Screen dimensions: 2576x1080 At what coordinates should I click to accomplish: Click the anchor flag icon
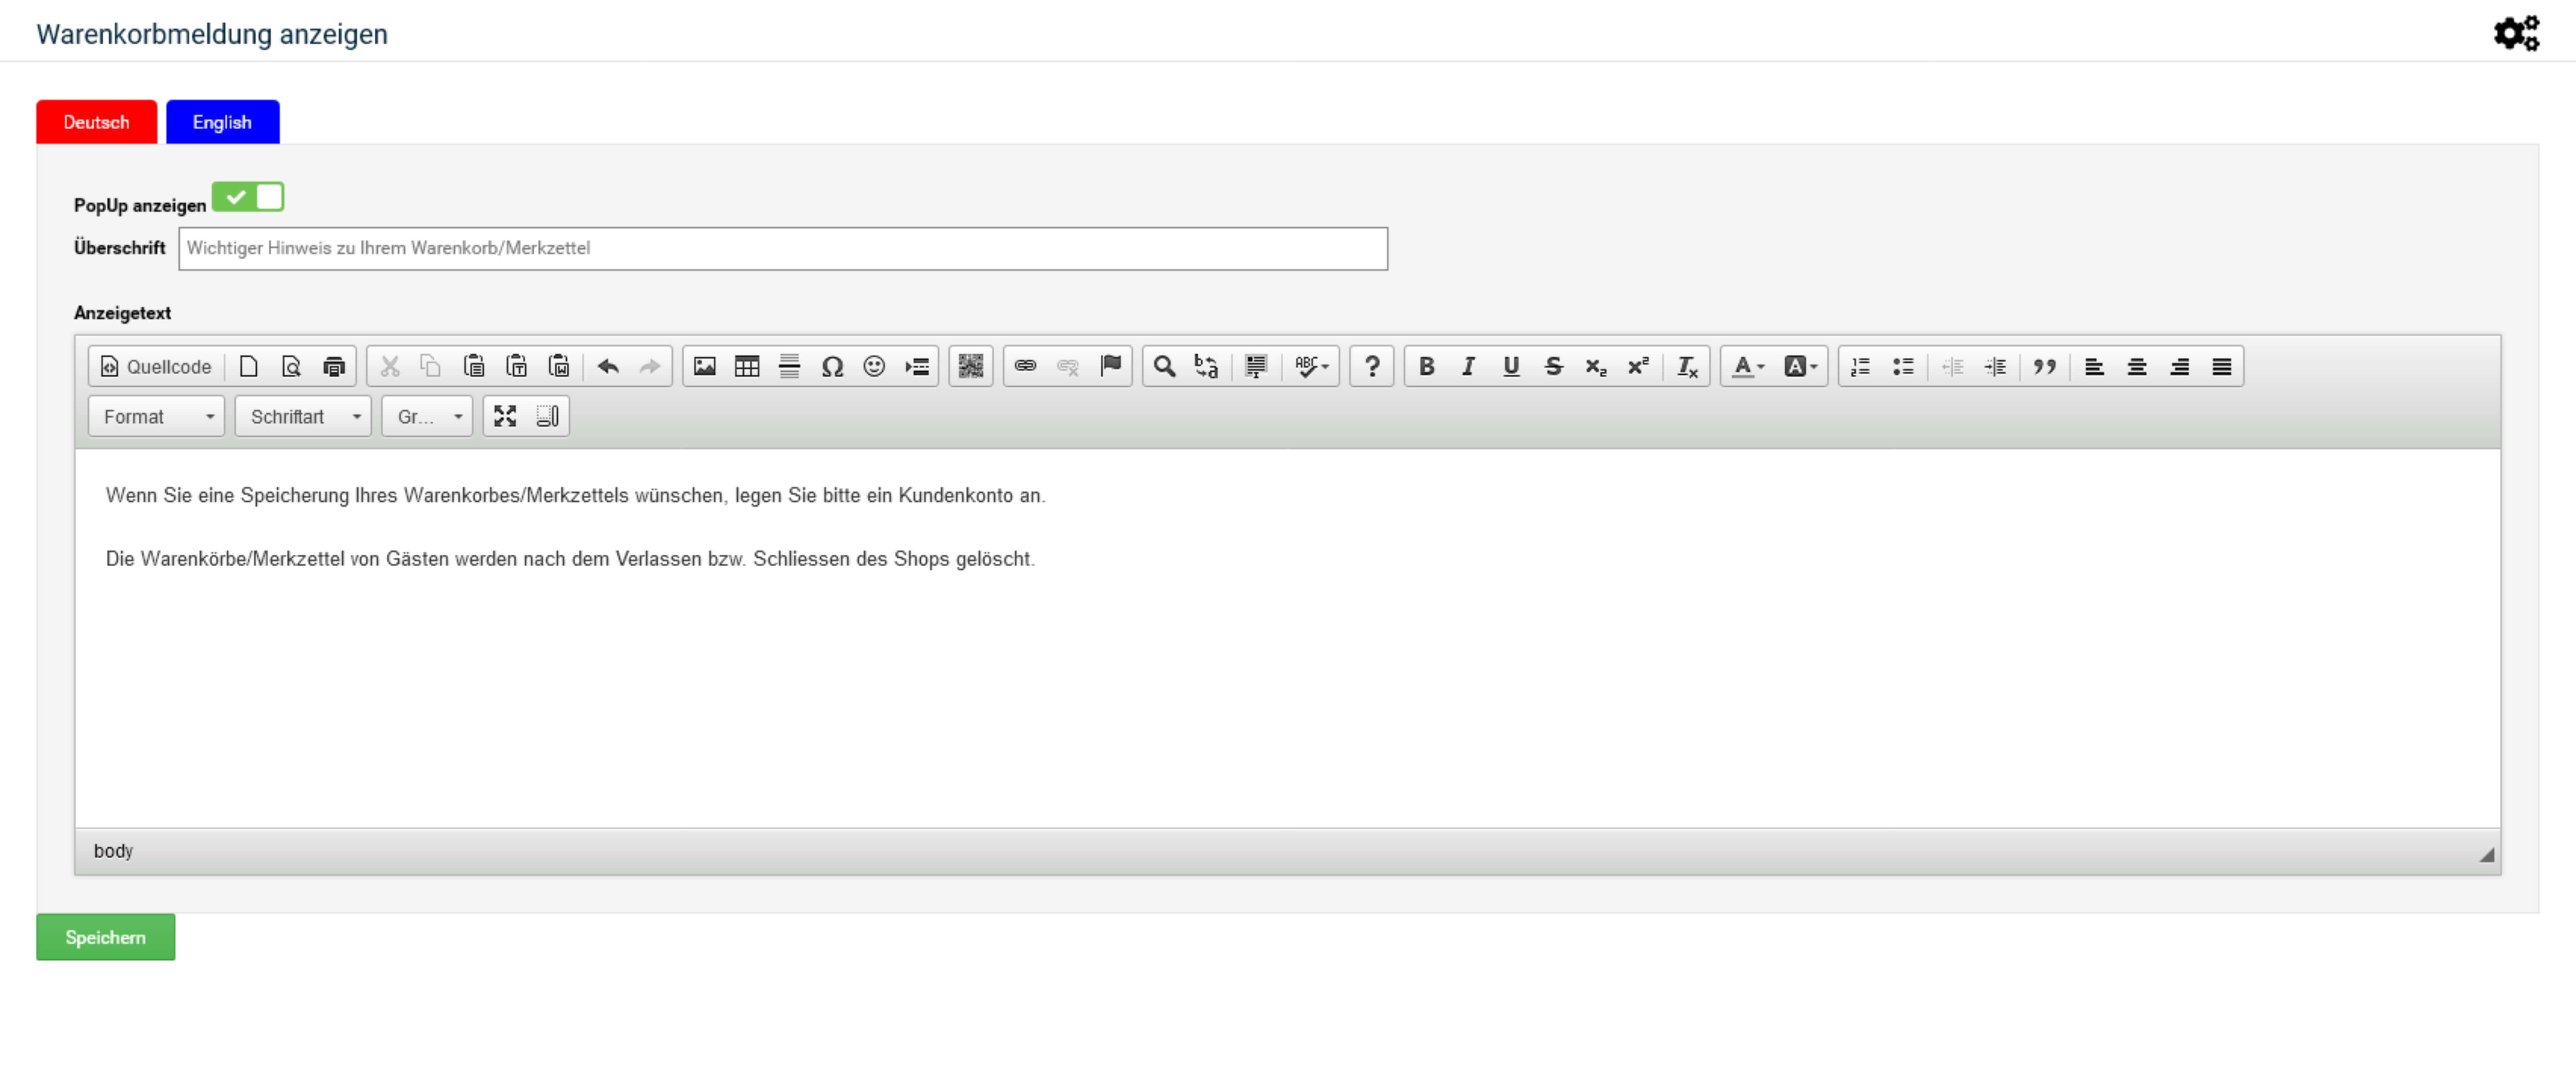[x=1110, y=366]
